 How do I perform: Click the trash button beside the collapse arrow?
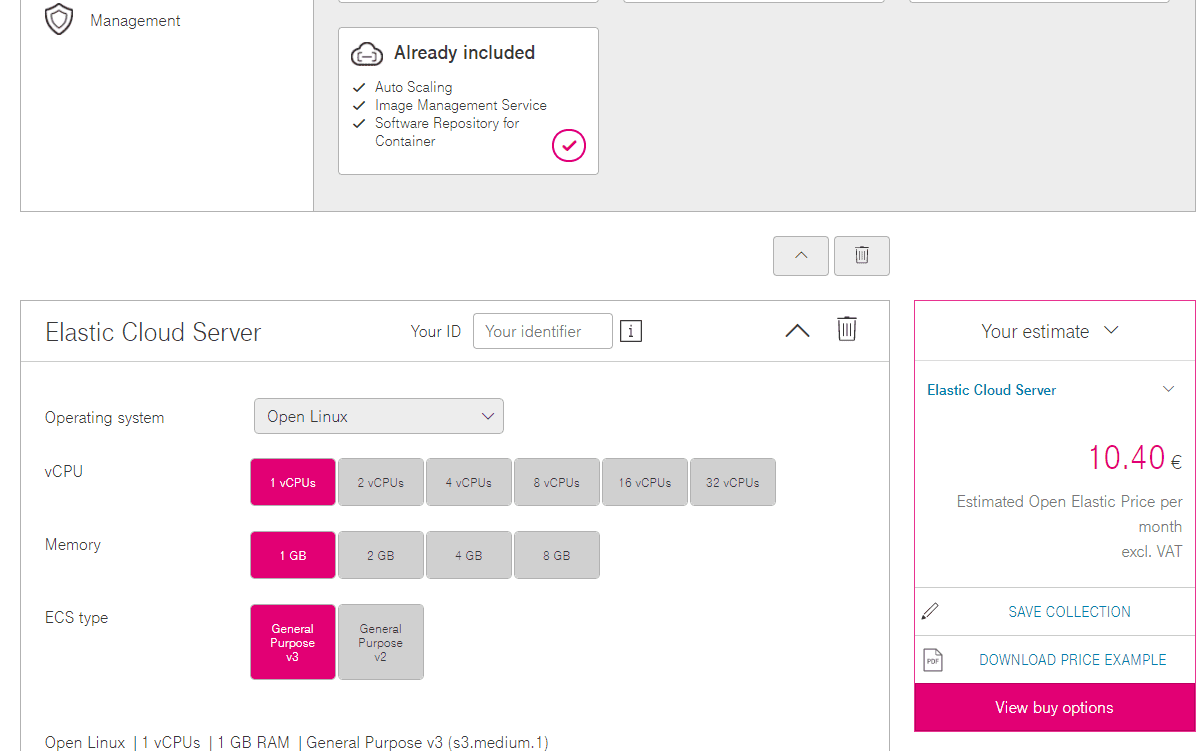862,256
